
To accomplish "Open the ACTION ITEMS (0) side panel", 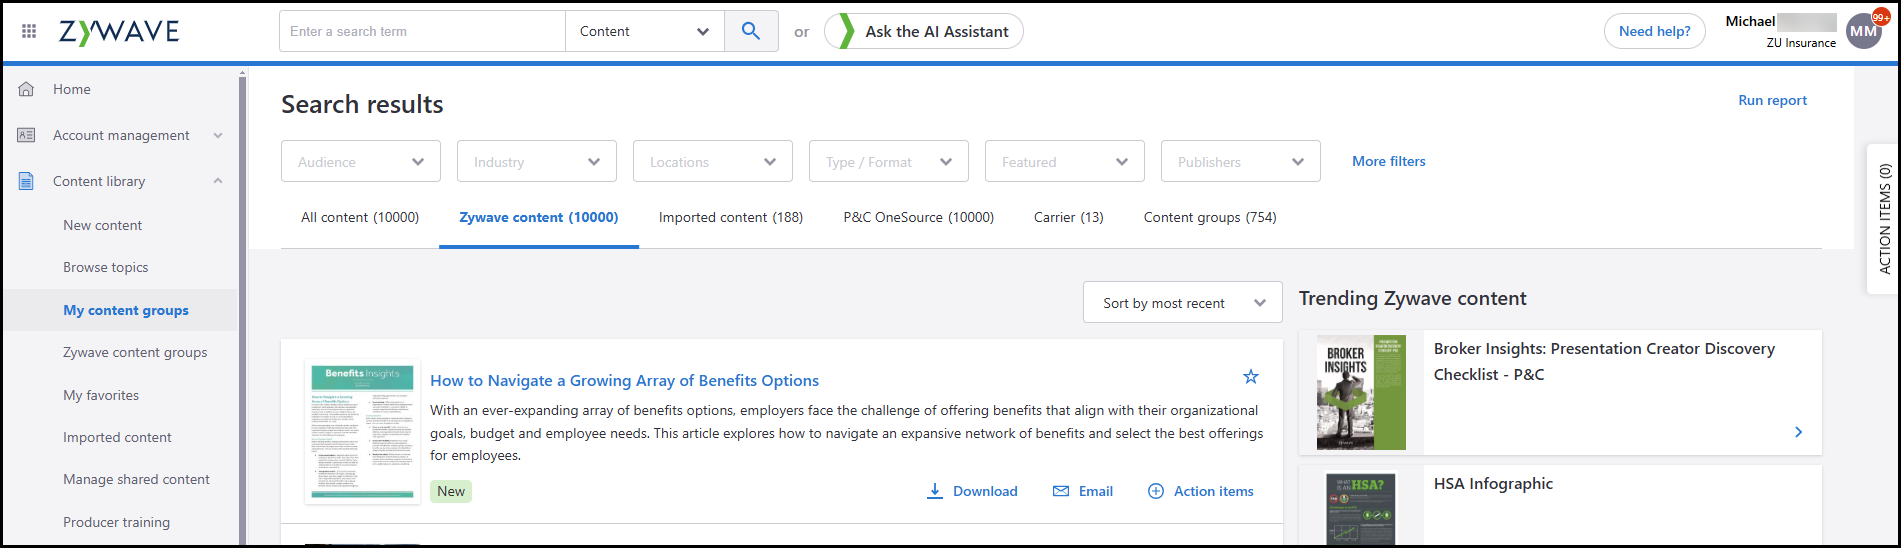I will [x=1884, y=219].
